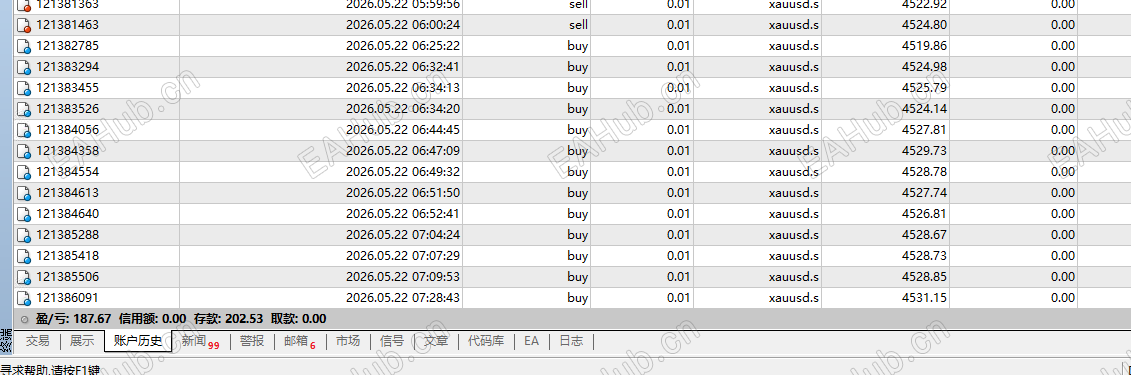Image resolution: width=1131 pixels, height=375 pixels.
Task: Click the order icon for ticket 121383526
Action: click(x=24, y=110)
